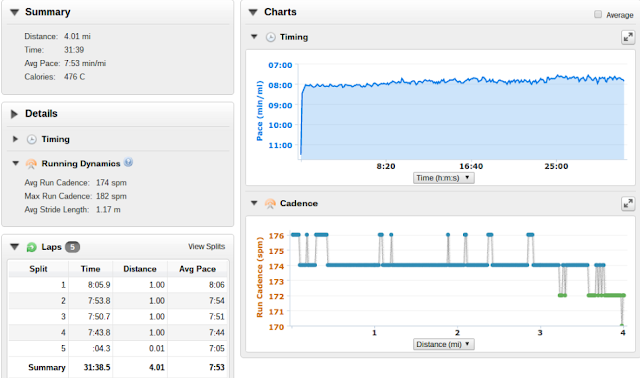Collapse the Summary panel triangle
The image size is (640, 378).
coord(15,12)
